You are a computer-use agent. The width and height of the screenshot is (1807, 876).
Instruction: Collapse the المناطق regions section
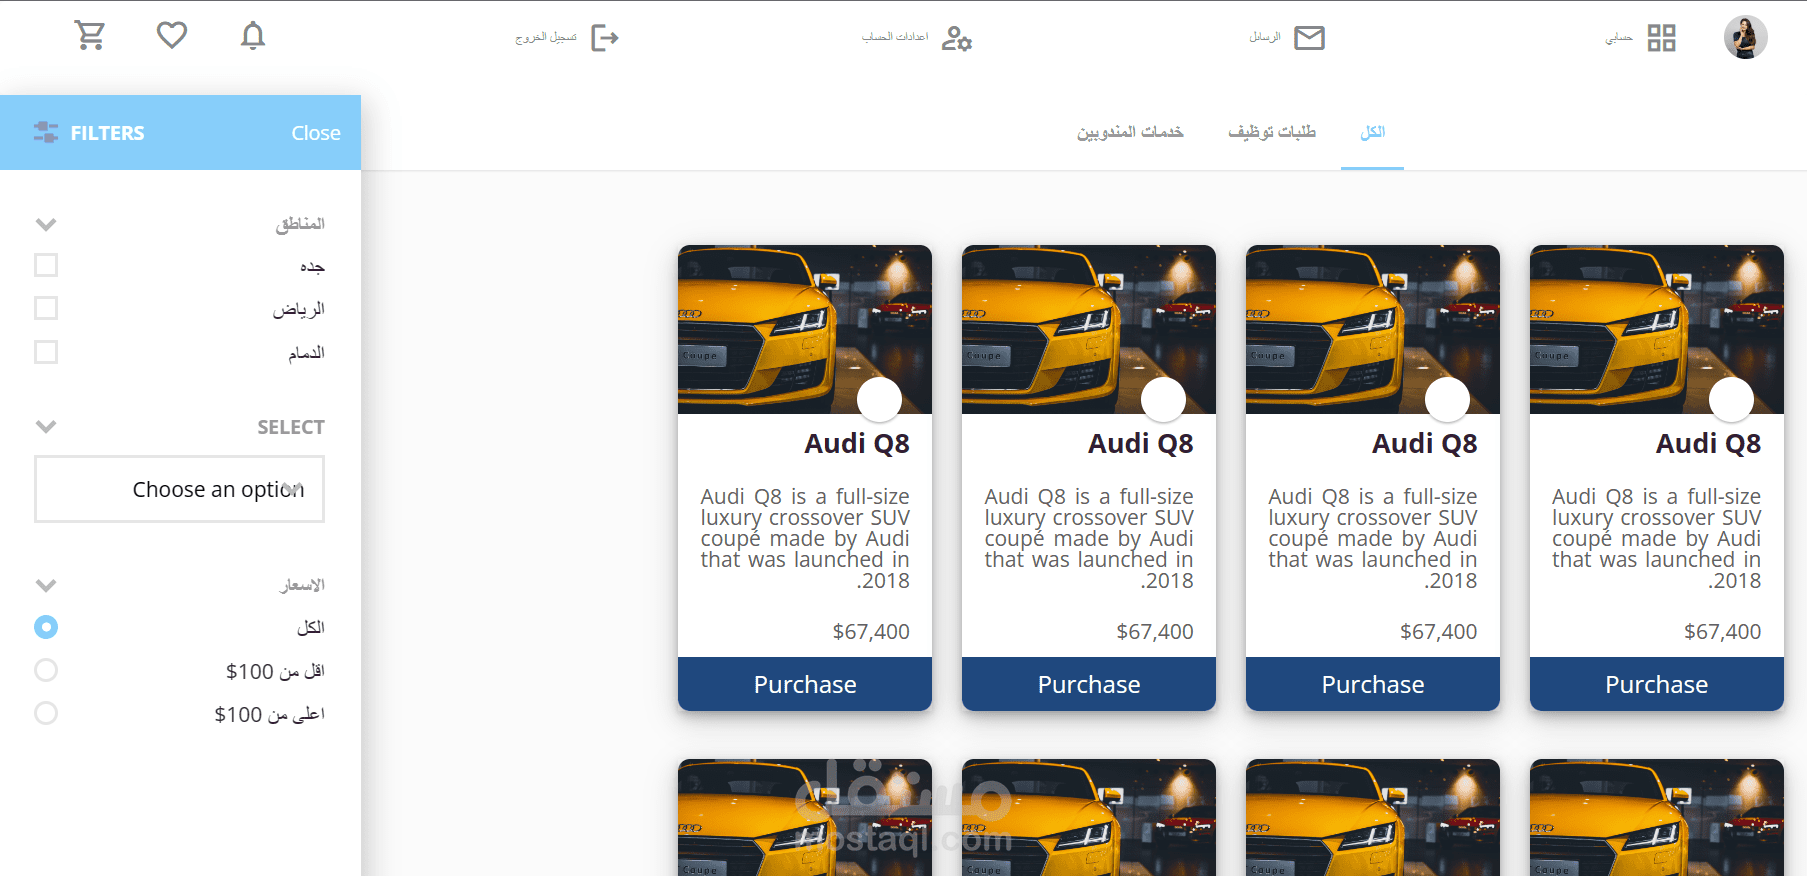pos(46,224)
